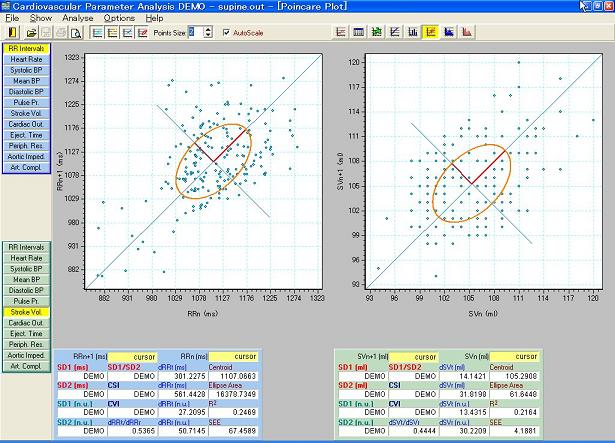Click the Ellipse Area value 16378.7349
The image size is (615, 443).
tap(233, 394)
